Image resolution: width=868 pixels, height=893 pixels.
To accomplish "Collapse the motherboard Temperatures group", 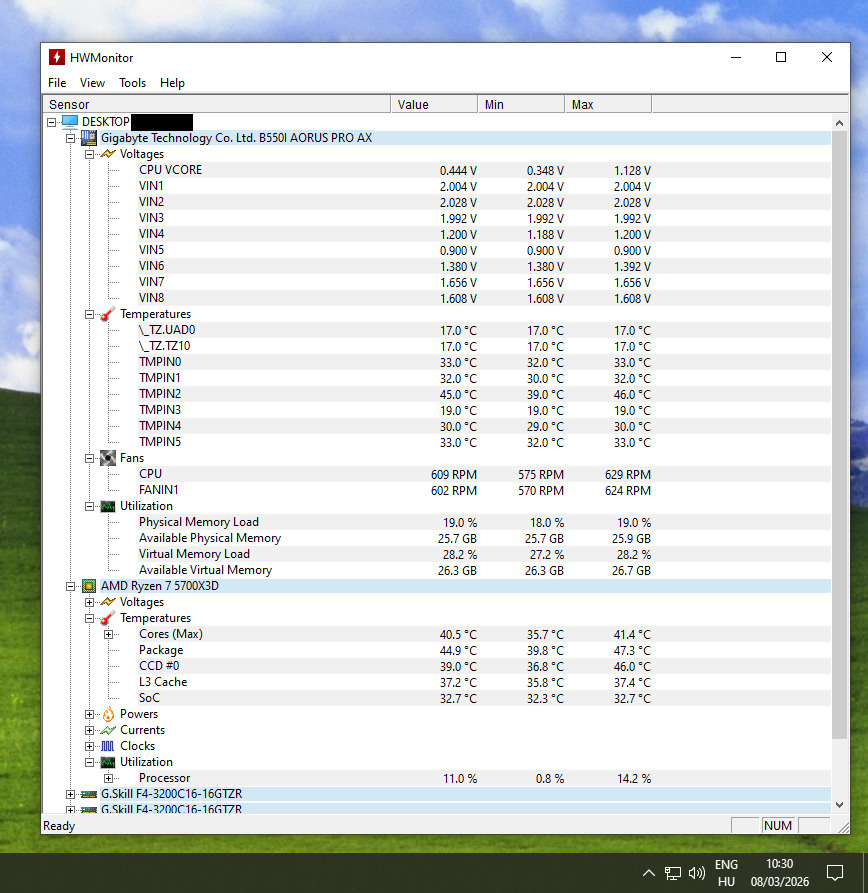I will pyautogui.click(x=89, y=314).
